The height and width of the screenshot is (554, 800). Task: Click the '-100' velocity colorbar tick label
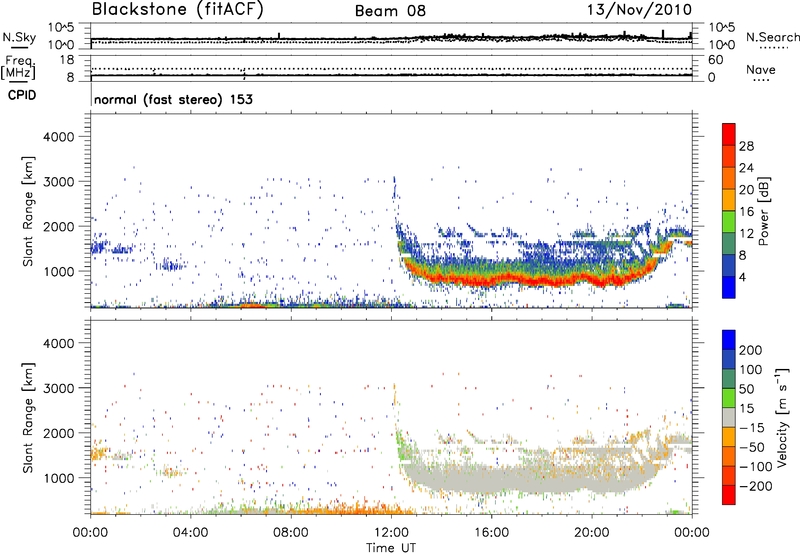pyautogui.click(x=754, y=467)
